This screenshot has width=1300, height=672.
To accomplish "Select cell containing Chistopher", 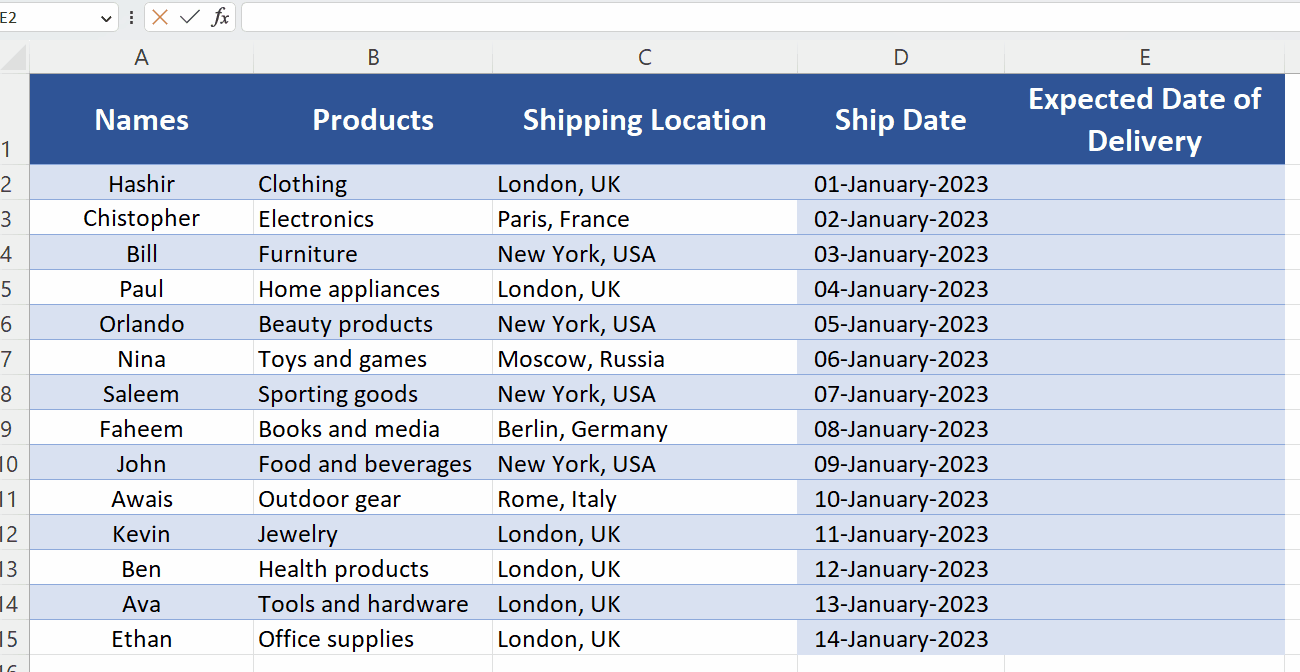I will (x=141, y=218).
